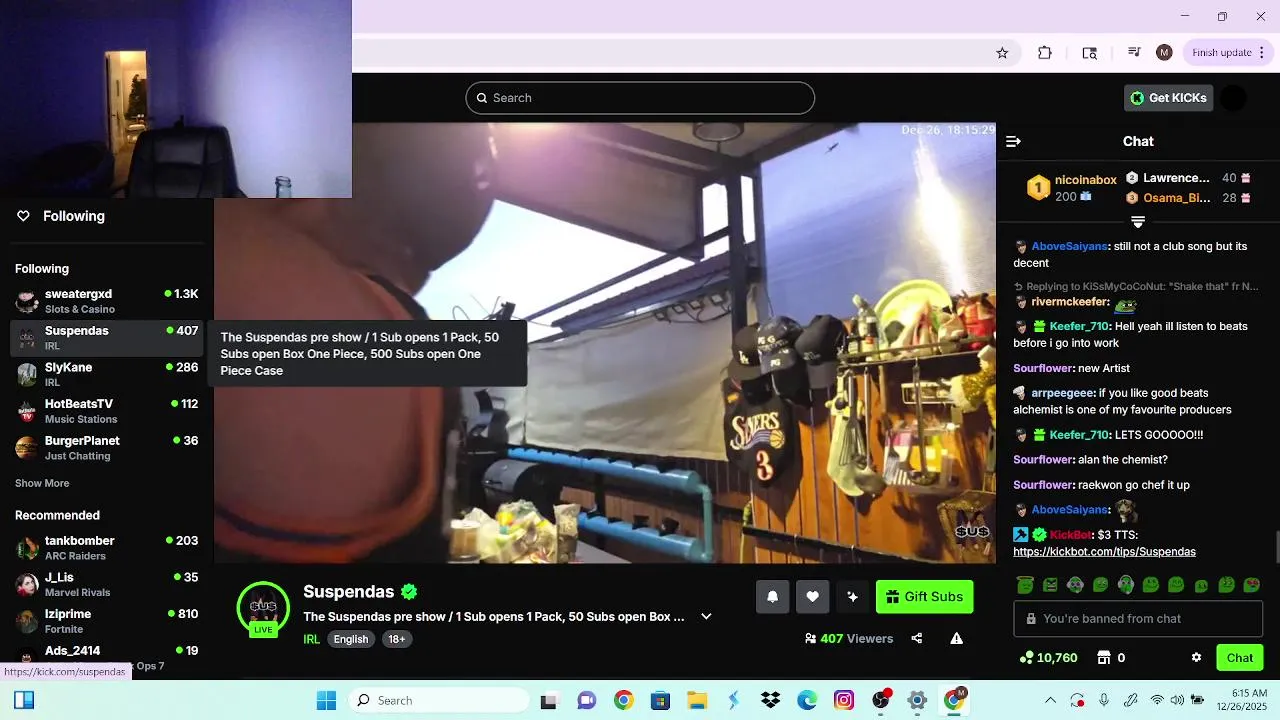Open the user avatar menu
This screenshot has width=1280, height=720.
[x=1234, y=98]
